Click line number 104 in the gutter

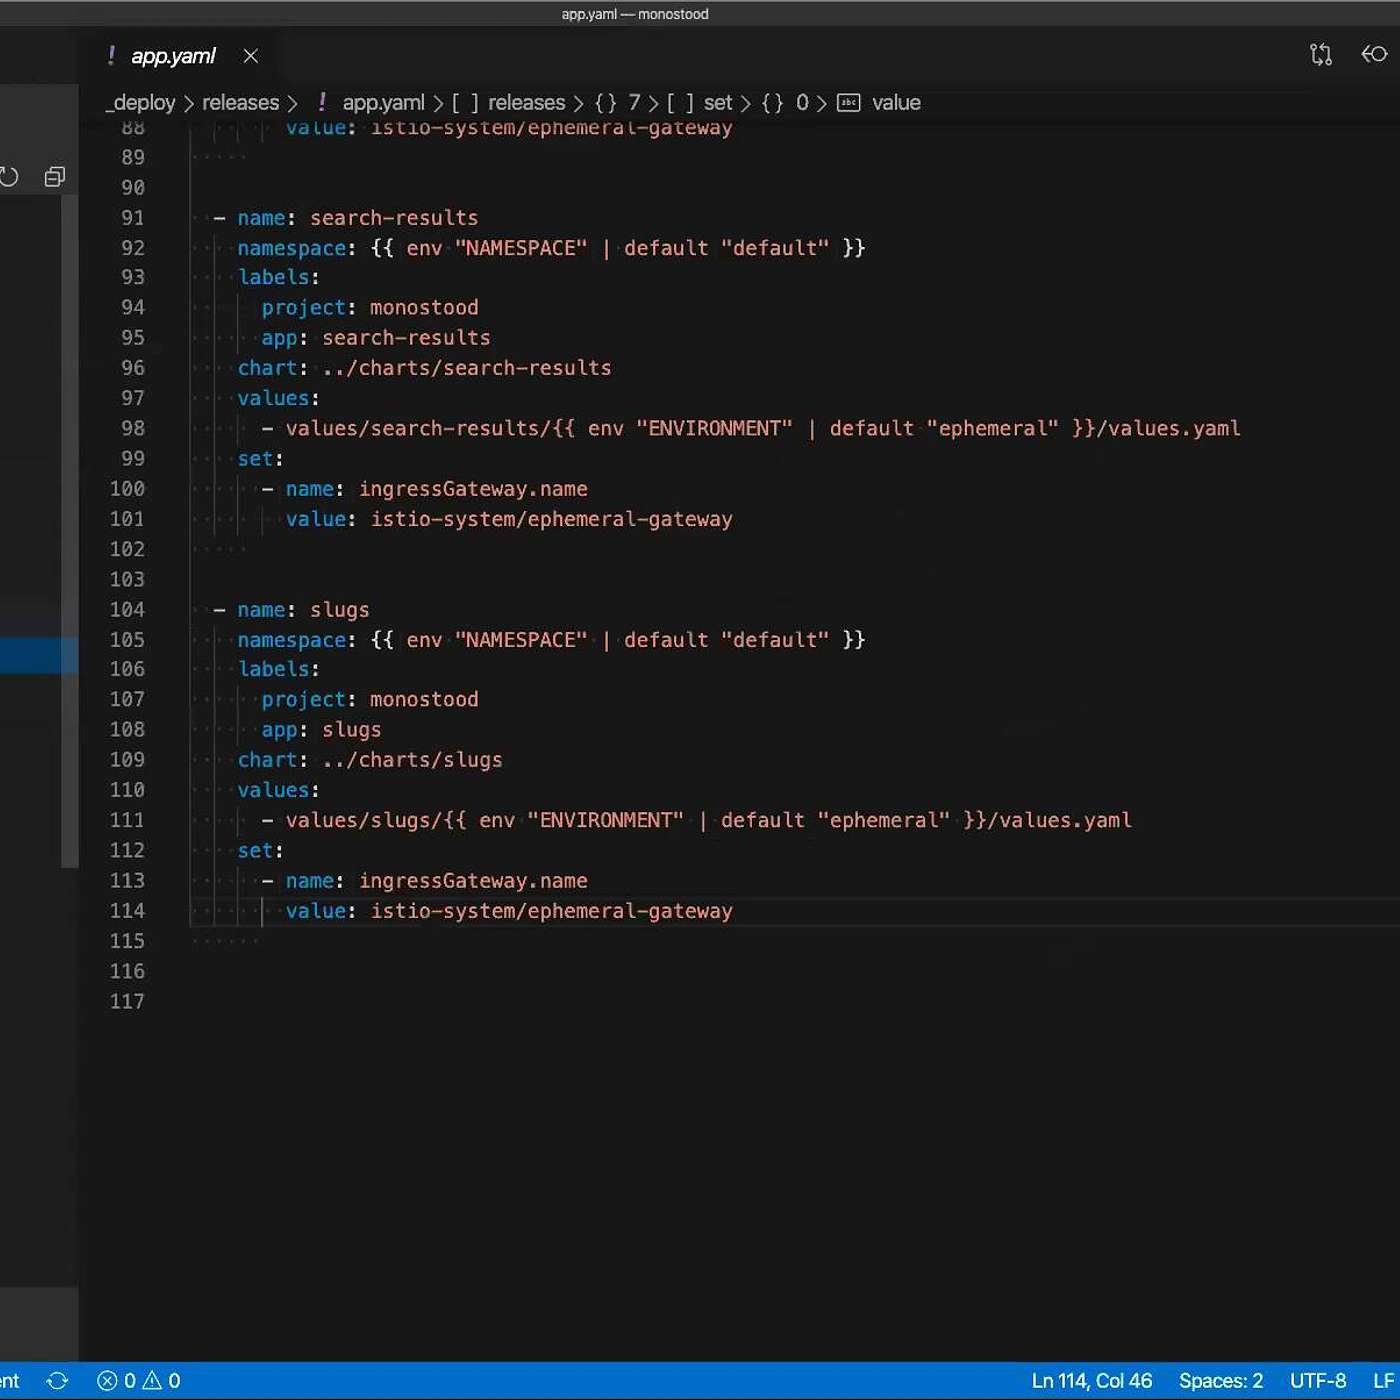(127, 610)
